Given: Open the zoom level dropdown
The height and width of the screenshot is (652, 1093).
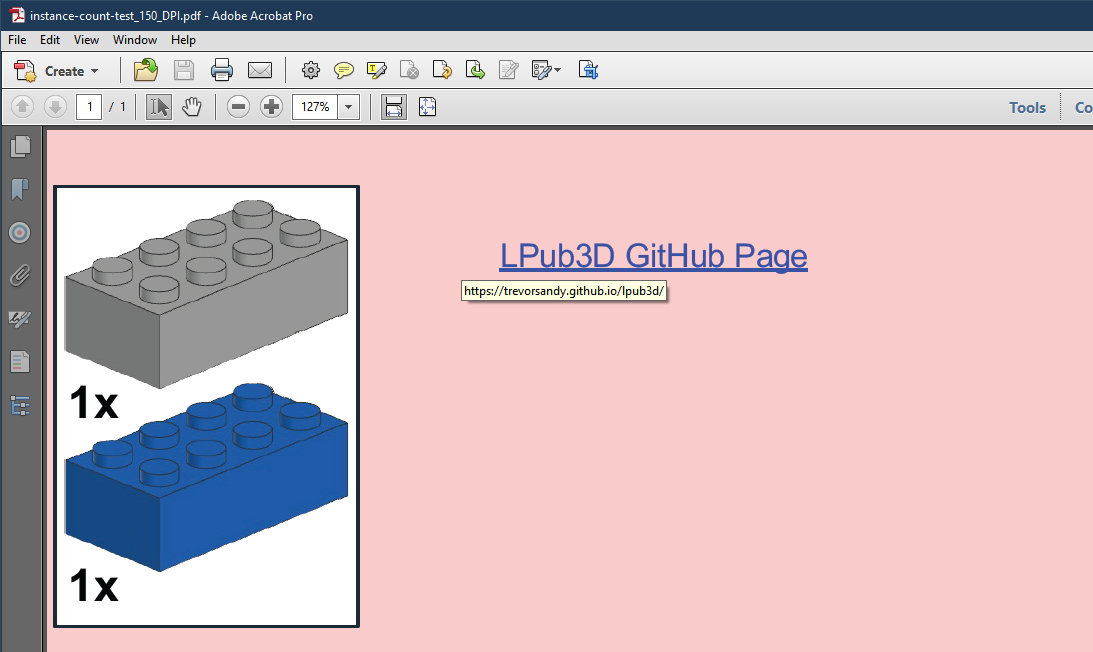Looking at the screenshot, I should [x=348, y=106].
